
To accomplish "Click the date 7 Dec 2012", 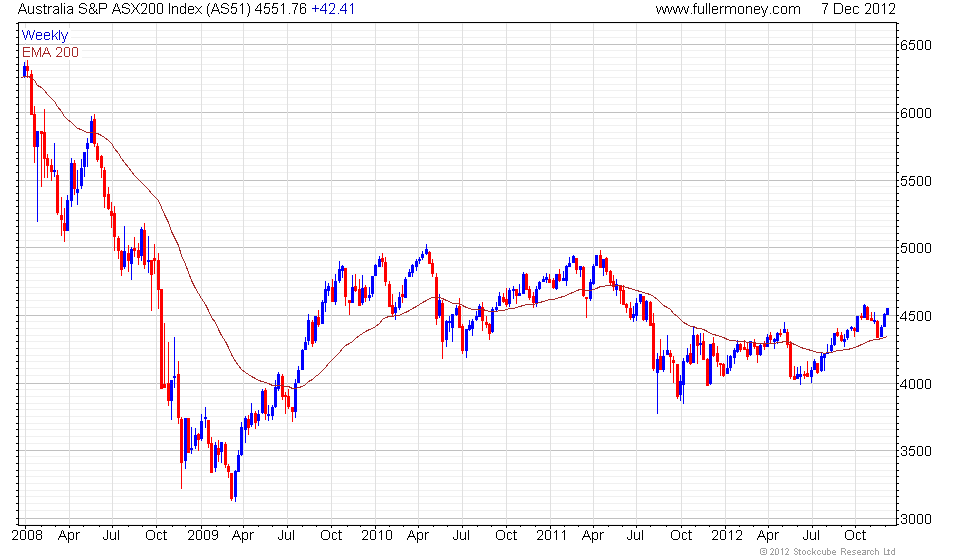I will [858, 9].
